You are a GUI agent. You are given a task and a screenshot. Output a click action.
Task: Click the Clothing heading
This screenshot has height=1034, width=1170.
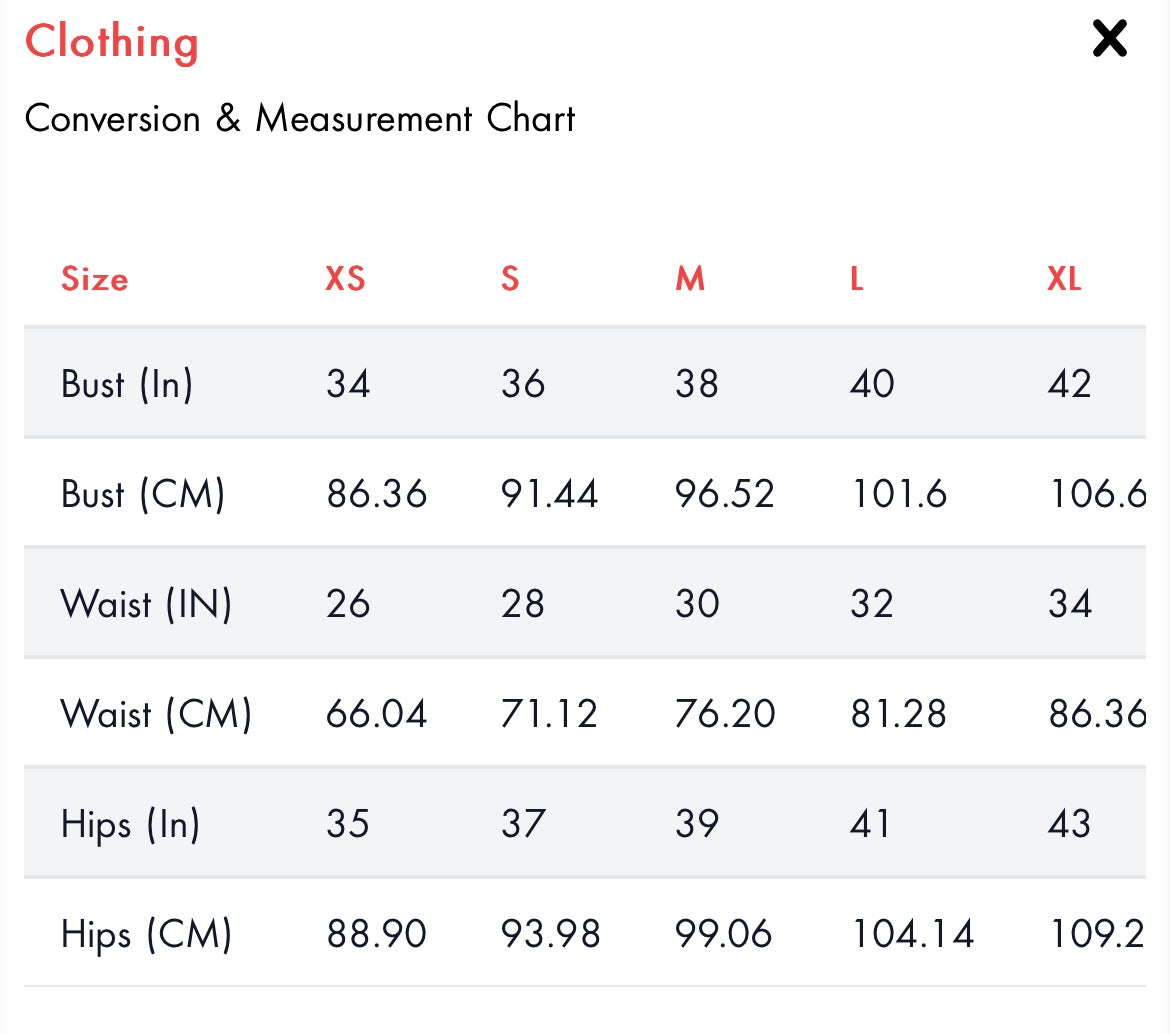pos(112,42)
